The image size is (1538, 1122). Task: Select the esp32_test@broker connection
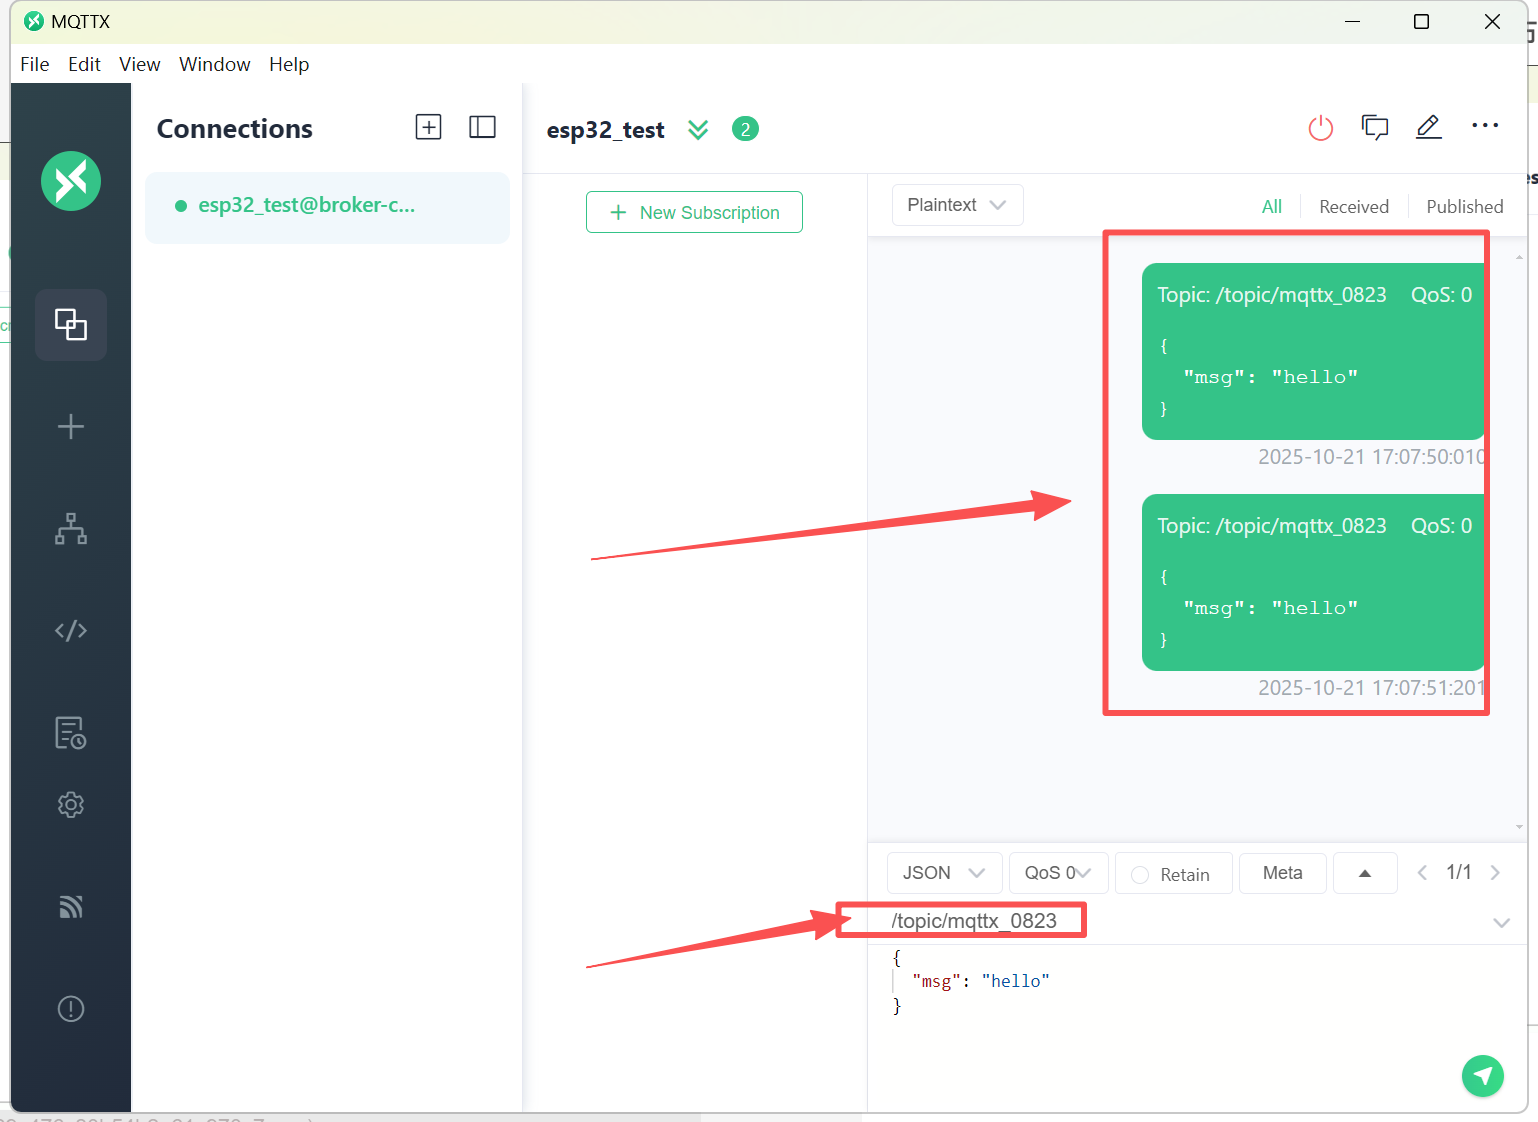[x=327, y=206]
